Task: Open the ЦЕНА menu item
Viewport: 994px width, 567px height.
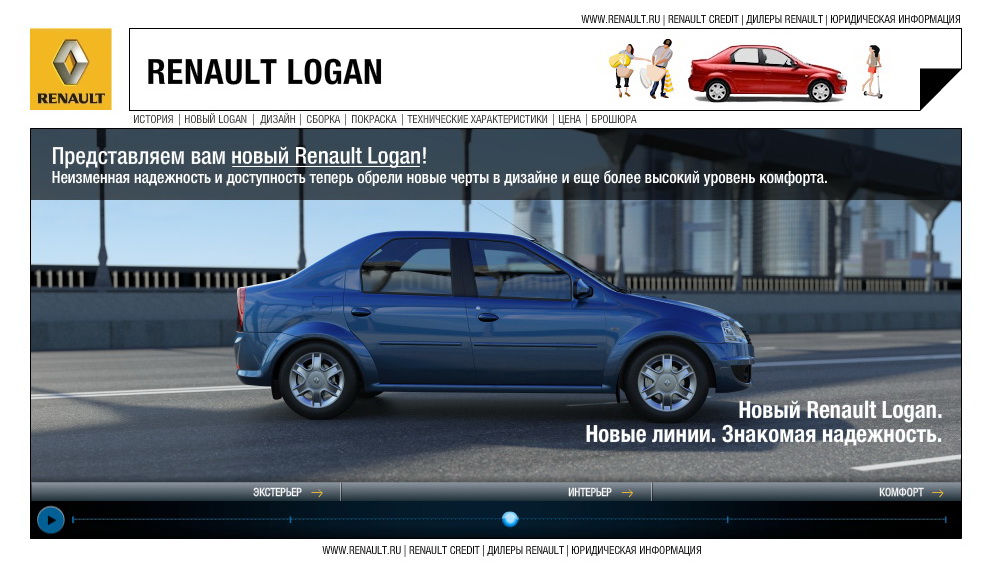Action: (569, 119)
